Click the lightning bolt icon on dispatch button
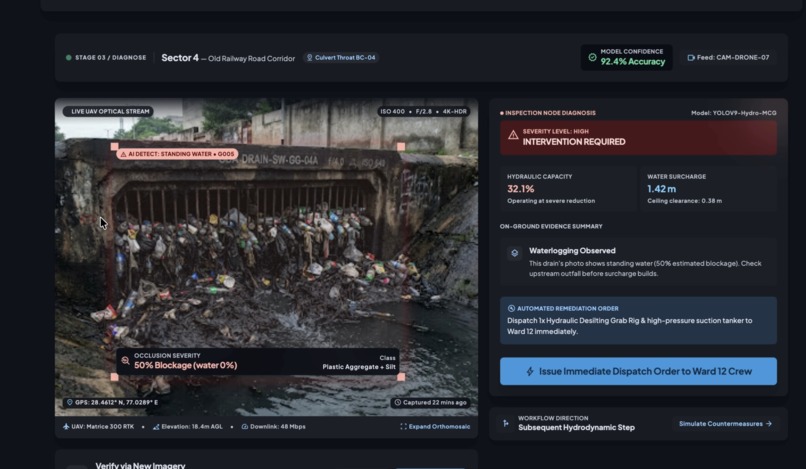Image resolution: width=806 pixels, height=469 pixels. tap(530, 371)
